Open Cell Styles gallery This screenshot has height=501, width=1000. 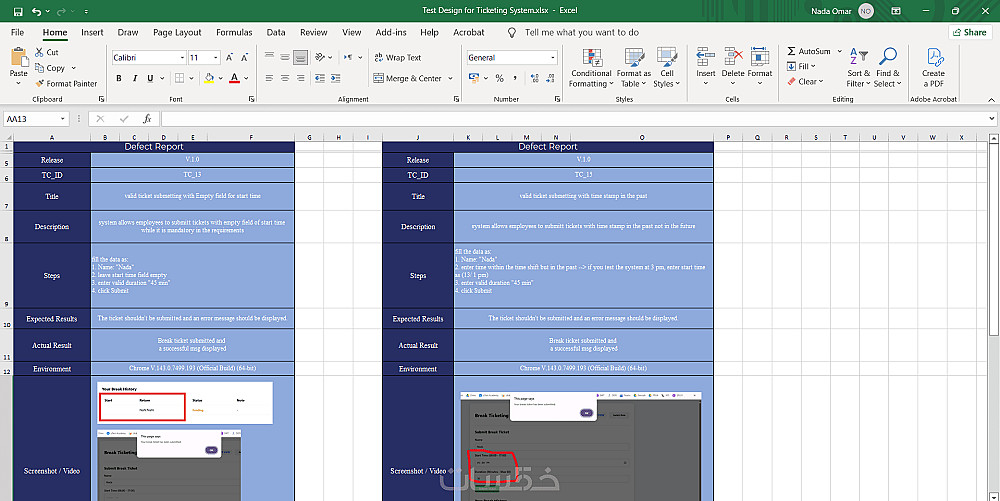[666, 68]
